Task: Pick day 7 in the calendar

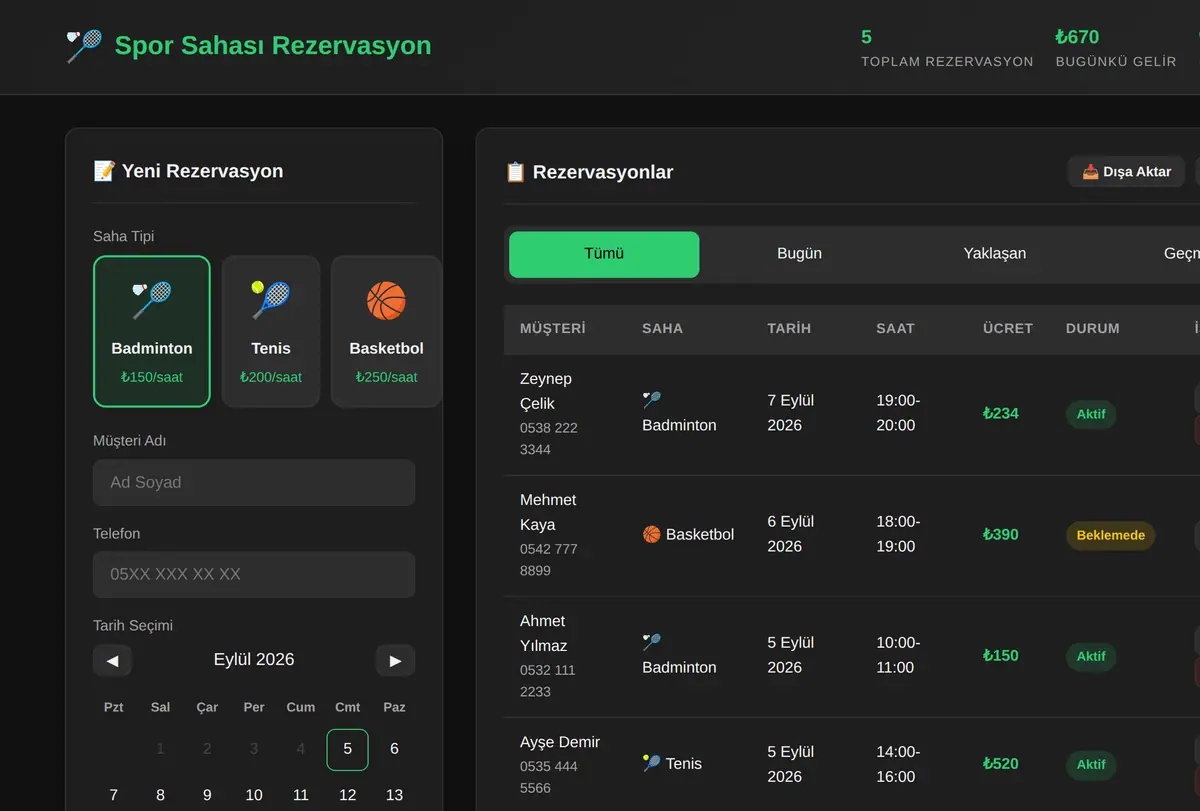Action: click(113, 795)
